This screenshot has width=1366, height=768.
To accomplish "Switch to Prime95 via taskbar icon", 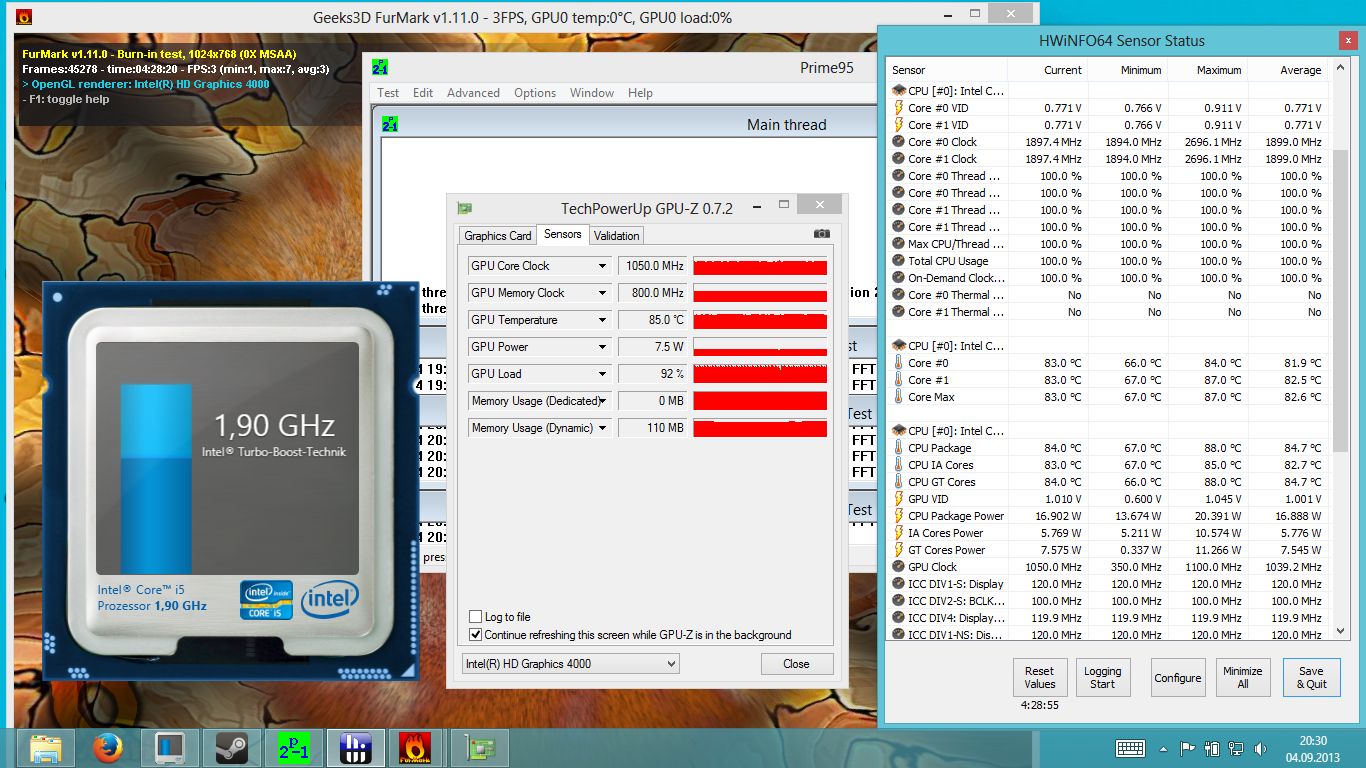I will [293, 748].
